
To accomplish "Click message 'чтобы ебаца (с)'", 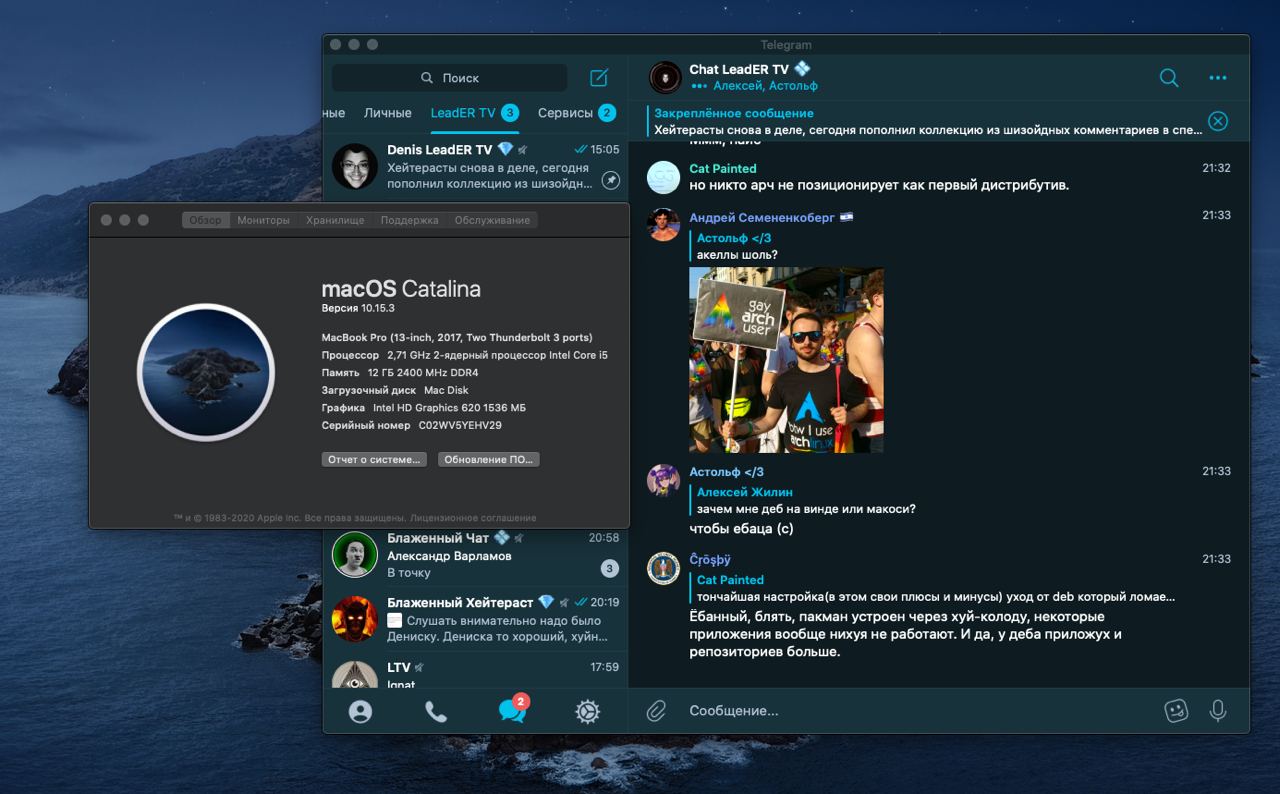I will click(x=741, y=528).
